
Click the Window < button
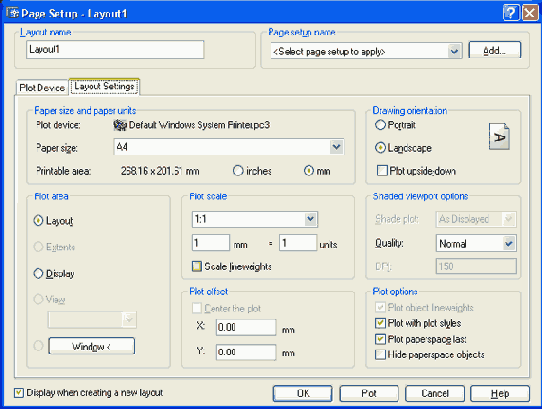pyautogui.click(x=92, y=346)
